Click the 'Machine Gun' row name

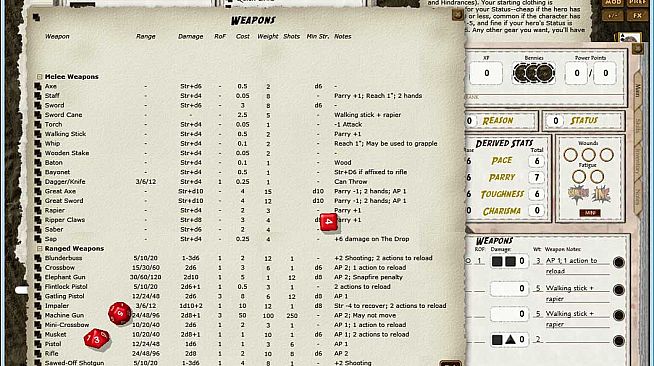64,316
